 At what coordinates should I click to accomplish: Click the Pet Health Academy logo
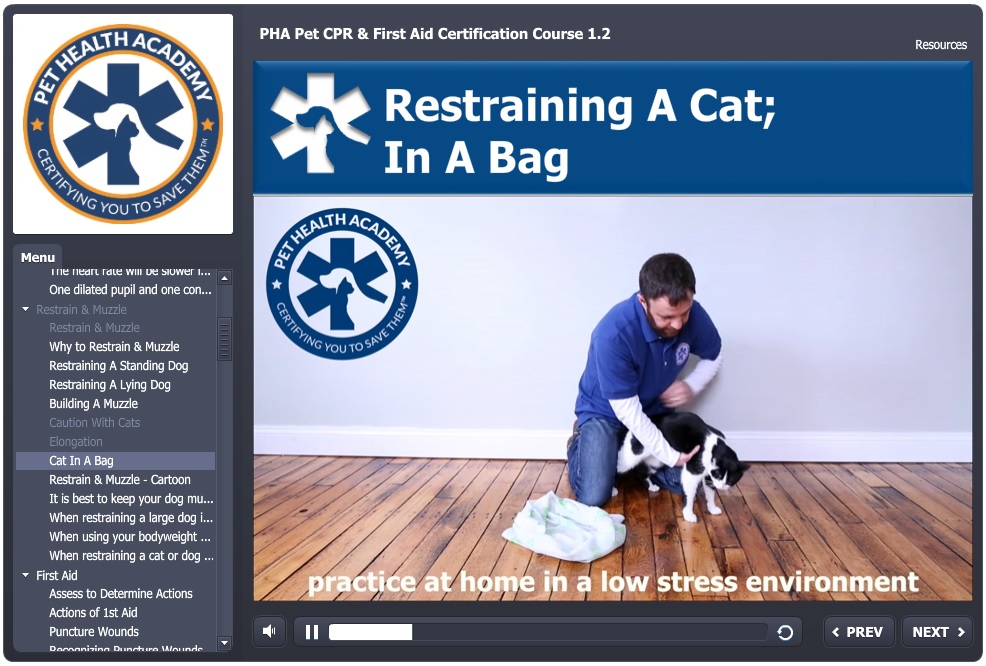[123, 124]
